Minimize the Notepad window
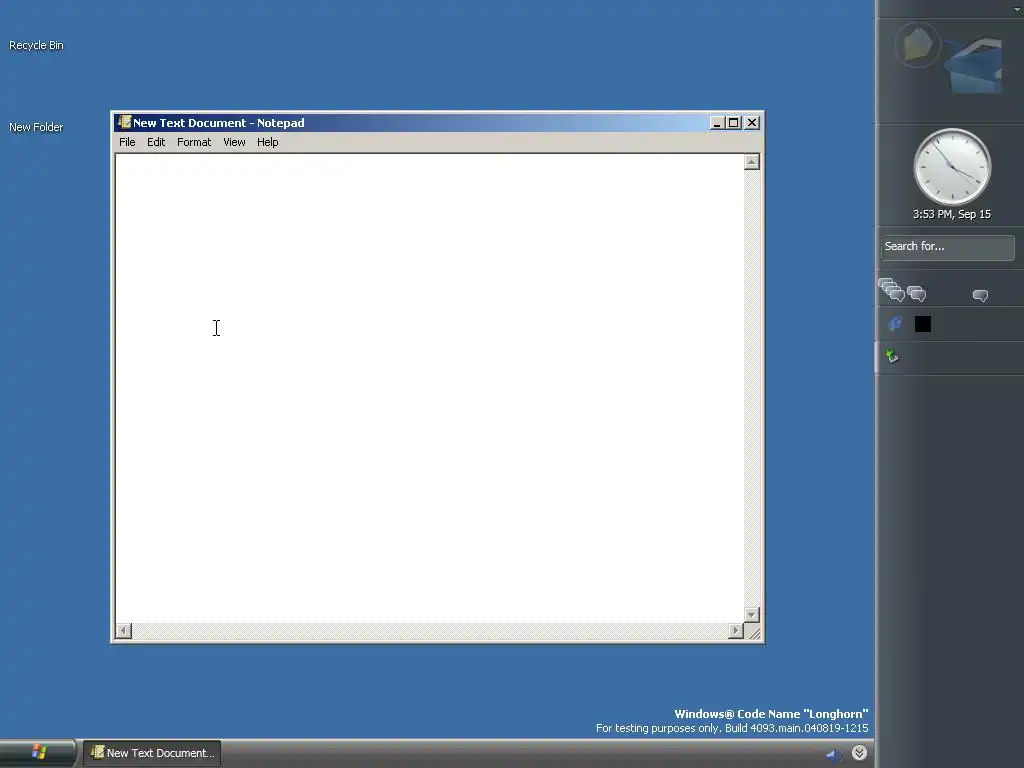The height and width of the screenshot is (768, 1024). point(717,123)
